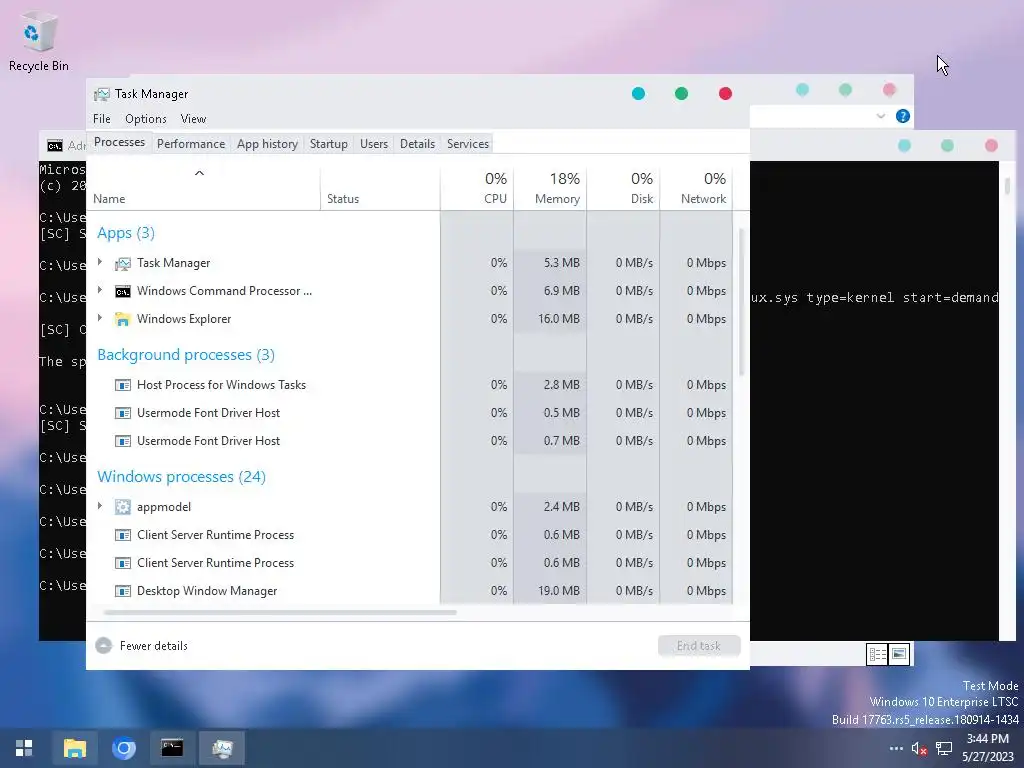Select the Windows Explorer folder icon

coord(123,319)
